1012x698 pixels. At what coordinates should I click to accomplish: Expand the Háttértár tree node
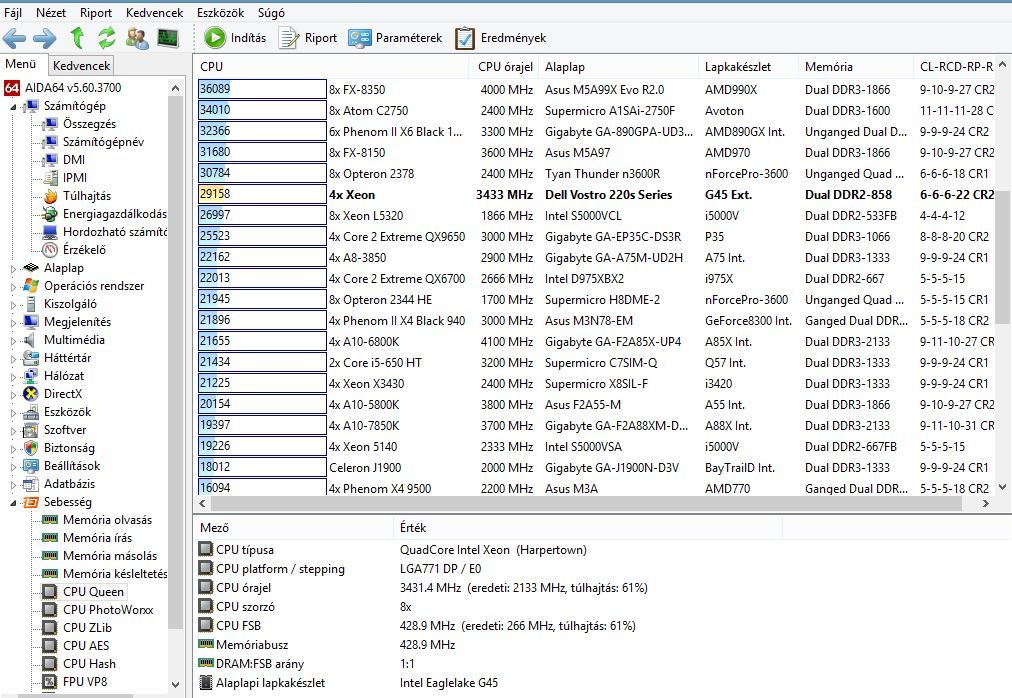14,358
